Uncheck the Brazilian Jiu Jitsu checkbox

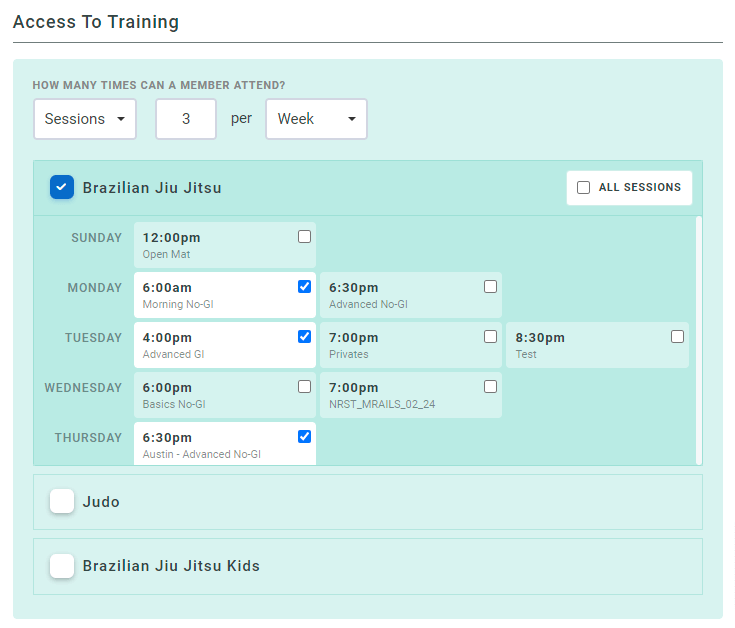62,187
